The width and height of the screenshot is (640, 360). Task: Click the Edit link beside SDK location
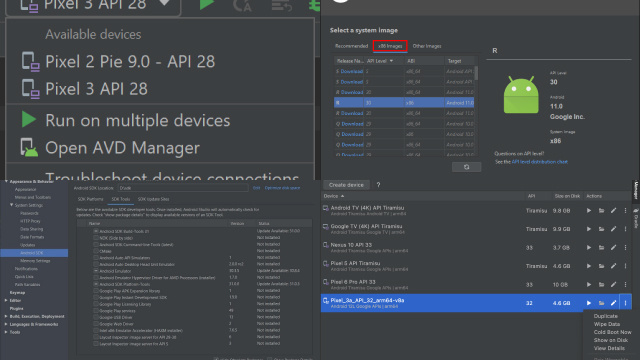(x=256, y=188)
